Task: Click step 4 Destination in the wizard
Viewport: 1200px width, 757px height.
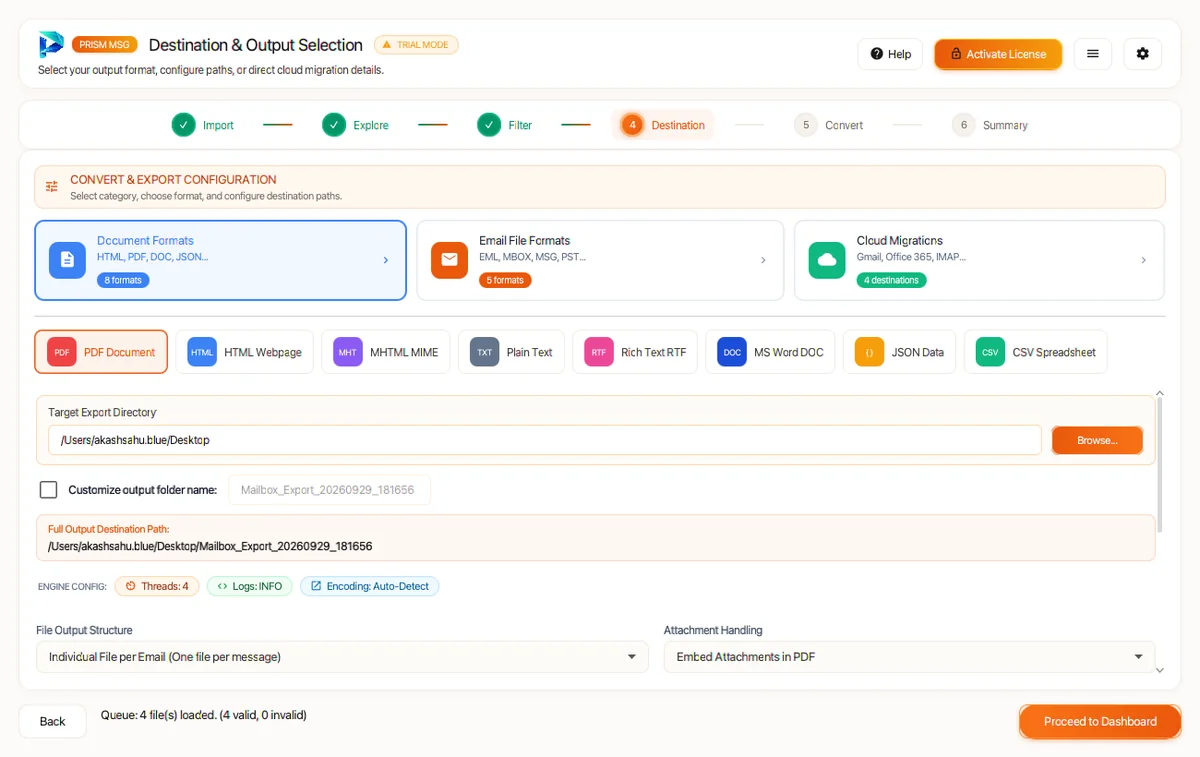Action: [663, 125]
